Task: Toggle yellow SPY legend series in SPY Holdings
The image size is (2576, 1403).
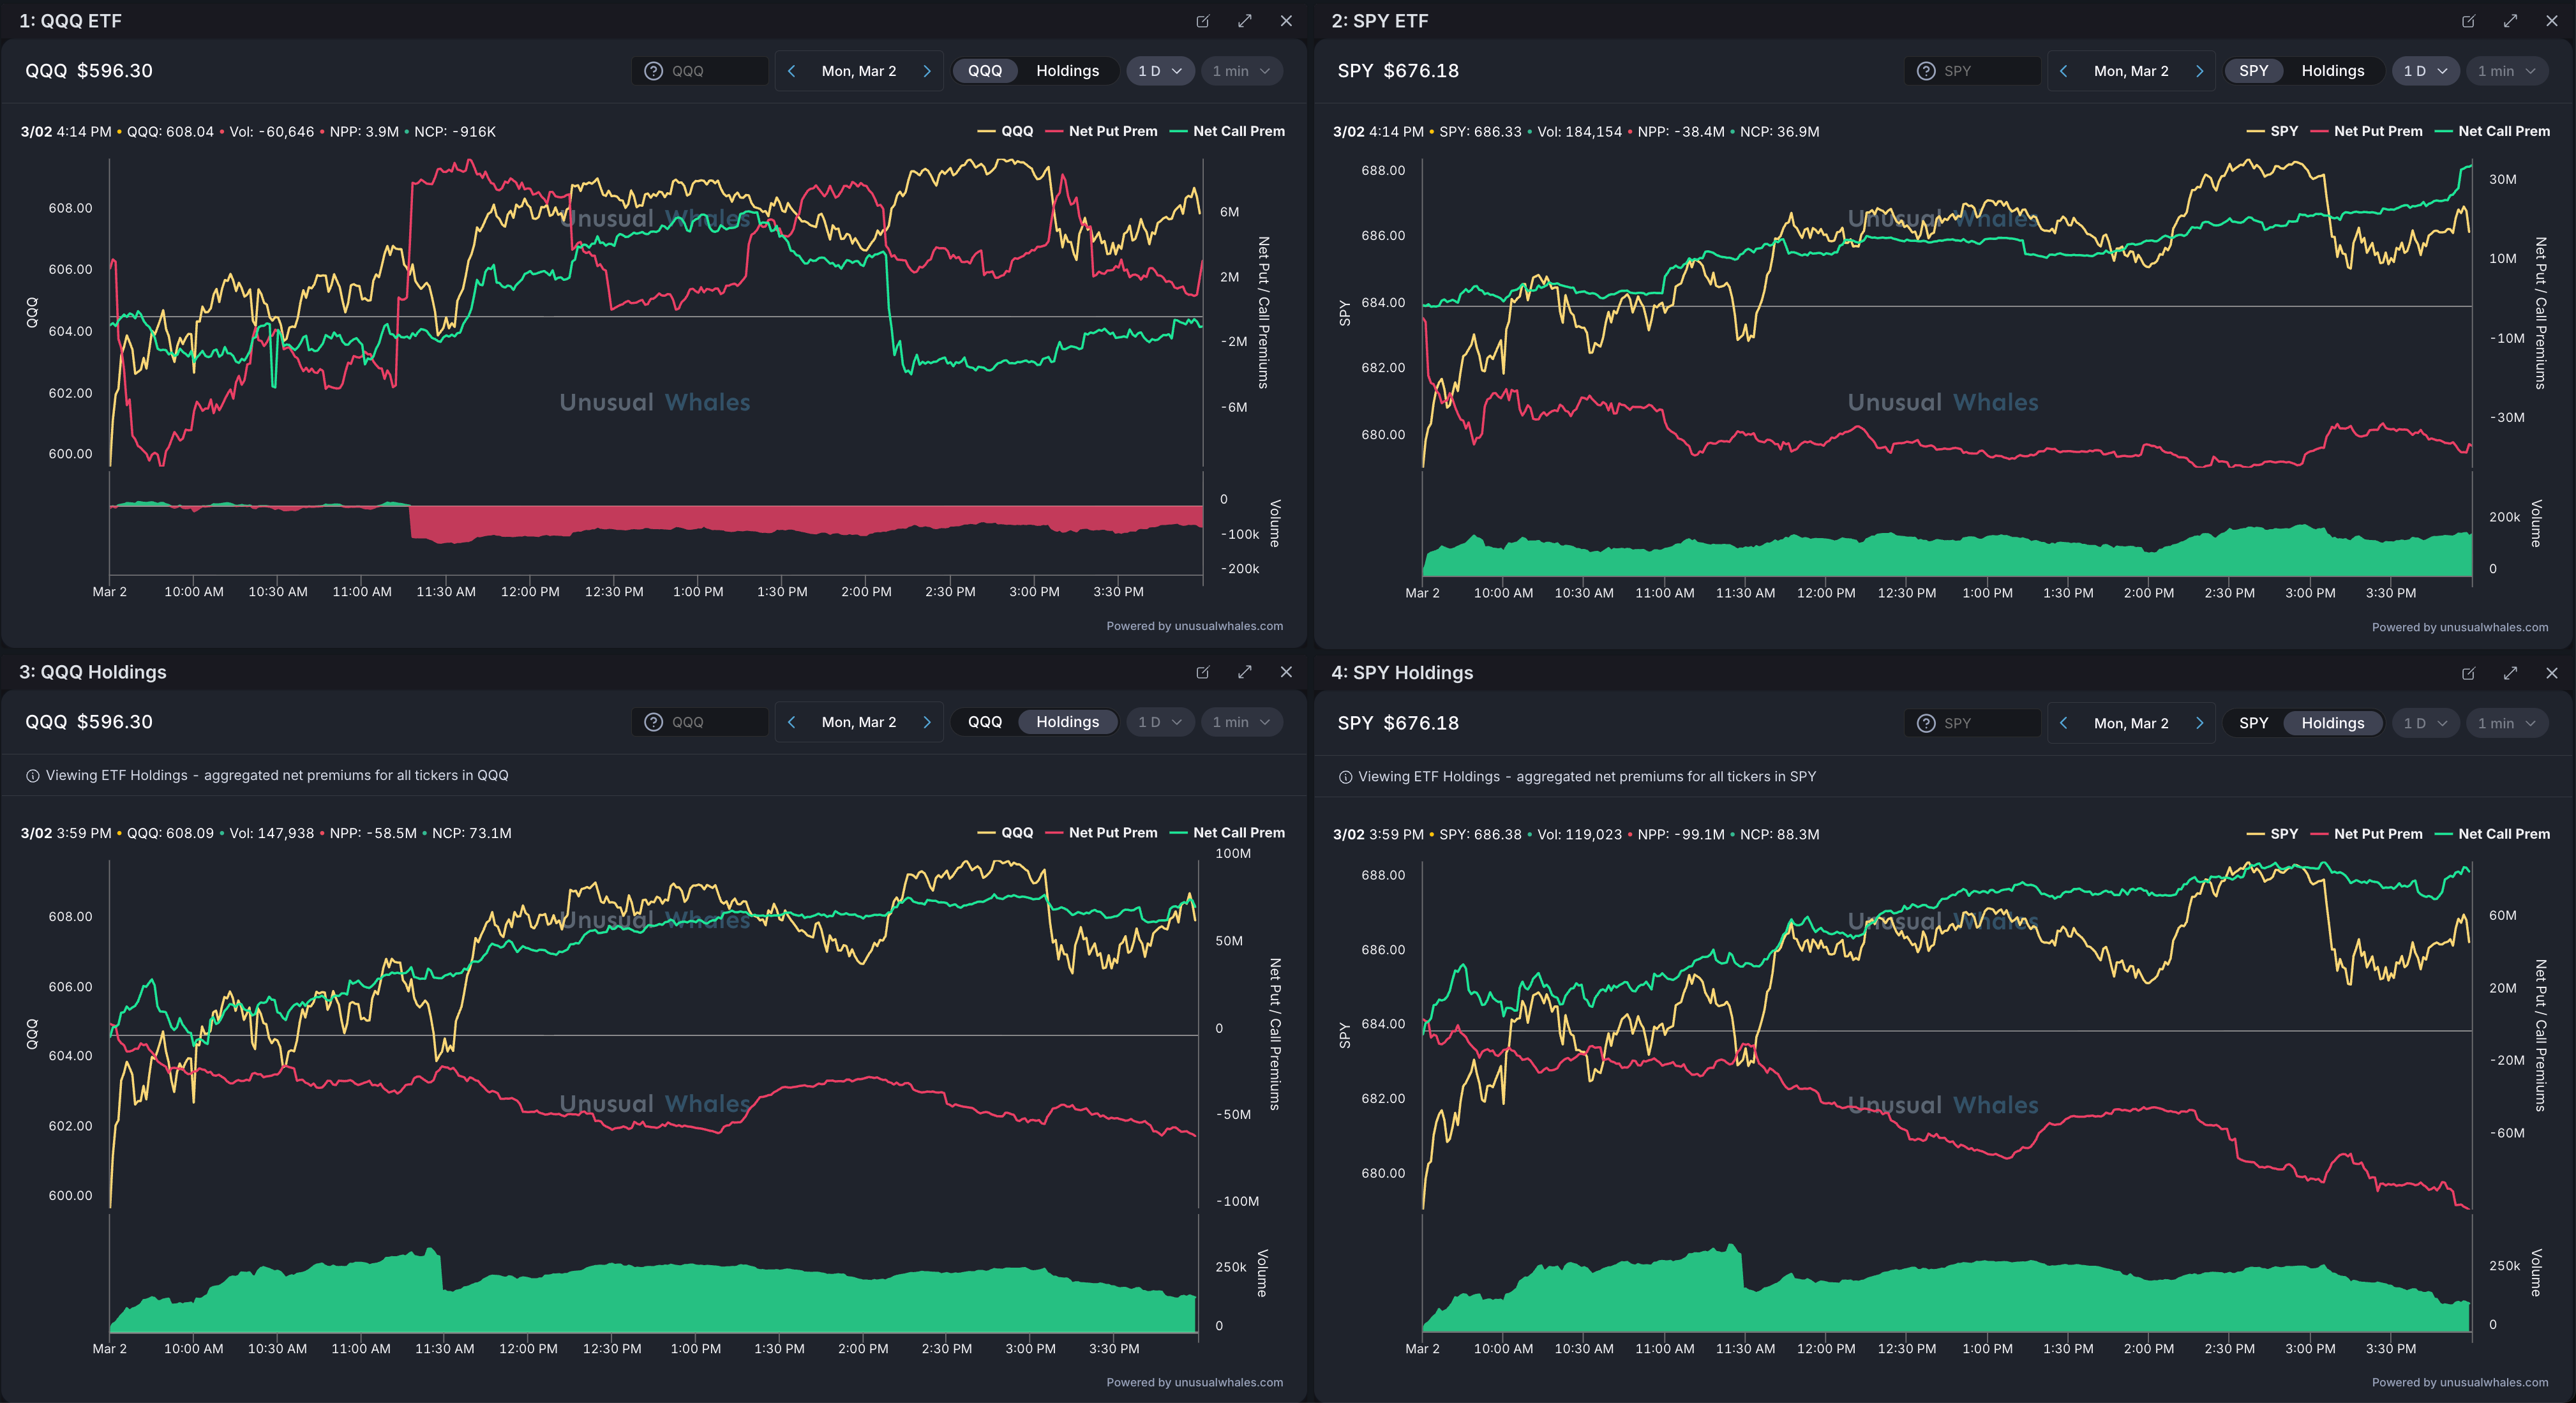Action: [2283, 834]
